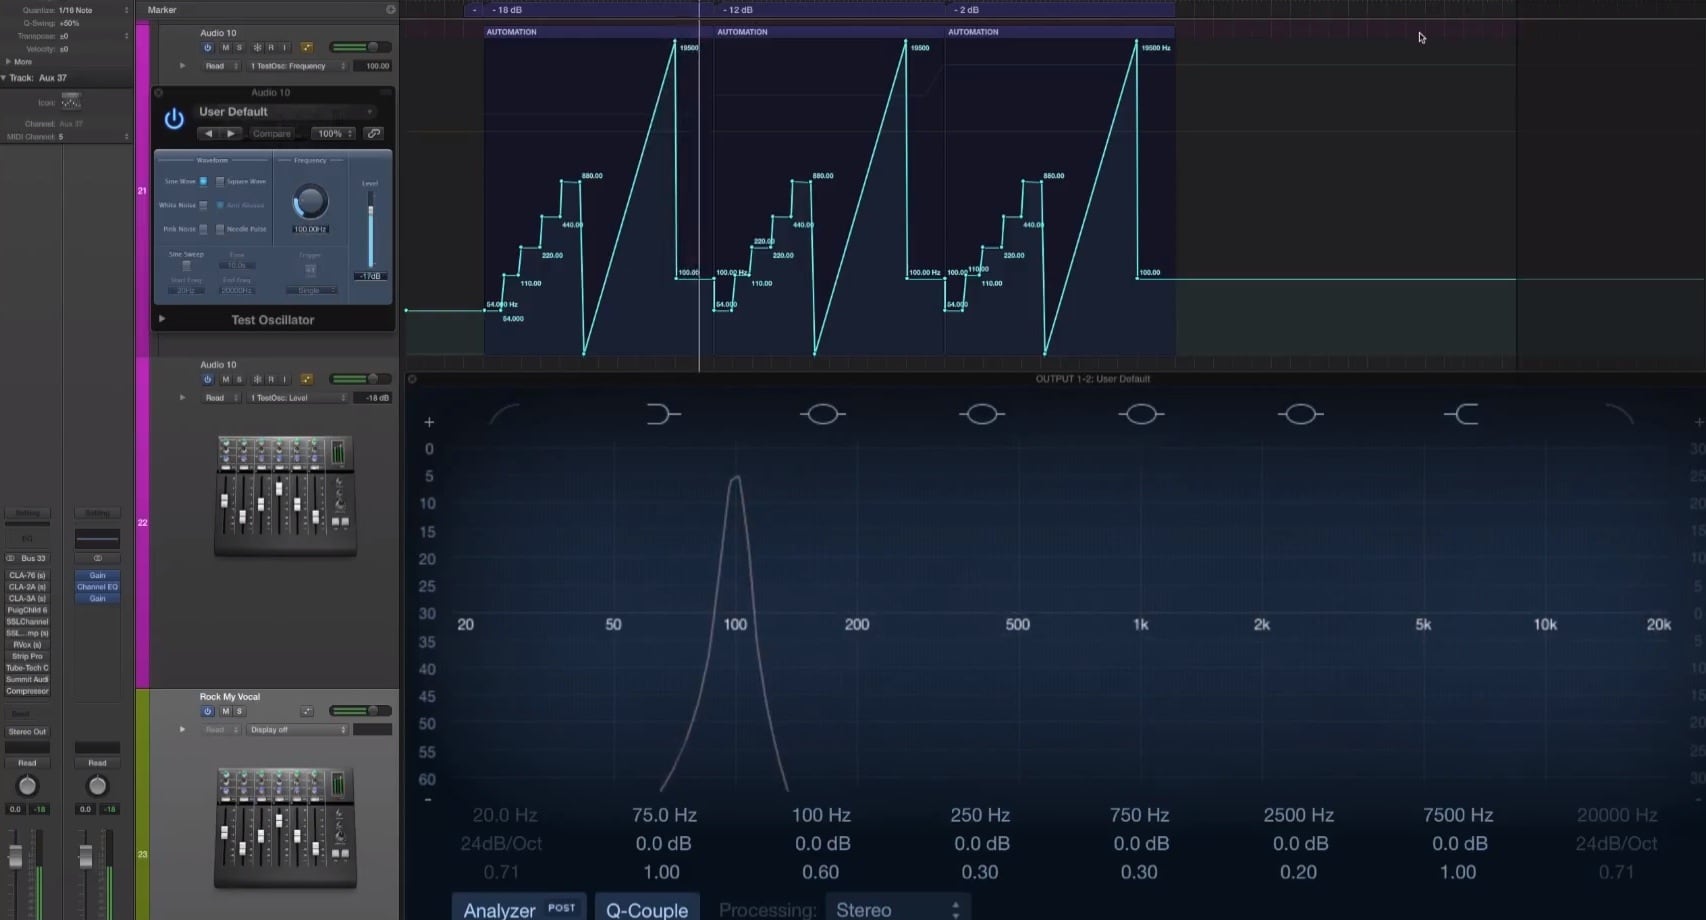Record-enable the Audio 10 Frequency track
Screen dimensions: 1706x920
click(270, 47)
